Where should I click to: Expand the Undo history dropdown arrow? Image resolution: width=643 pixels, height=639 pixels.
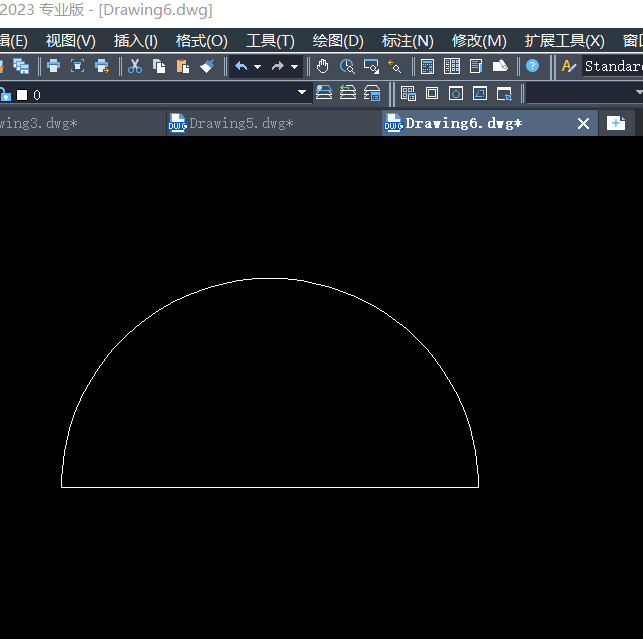point(258,66)
